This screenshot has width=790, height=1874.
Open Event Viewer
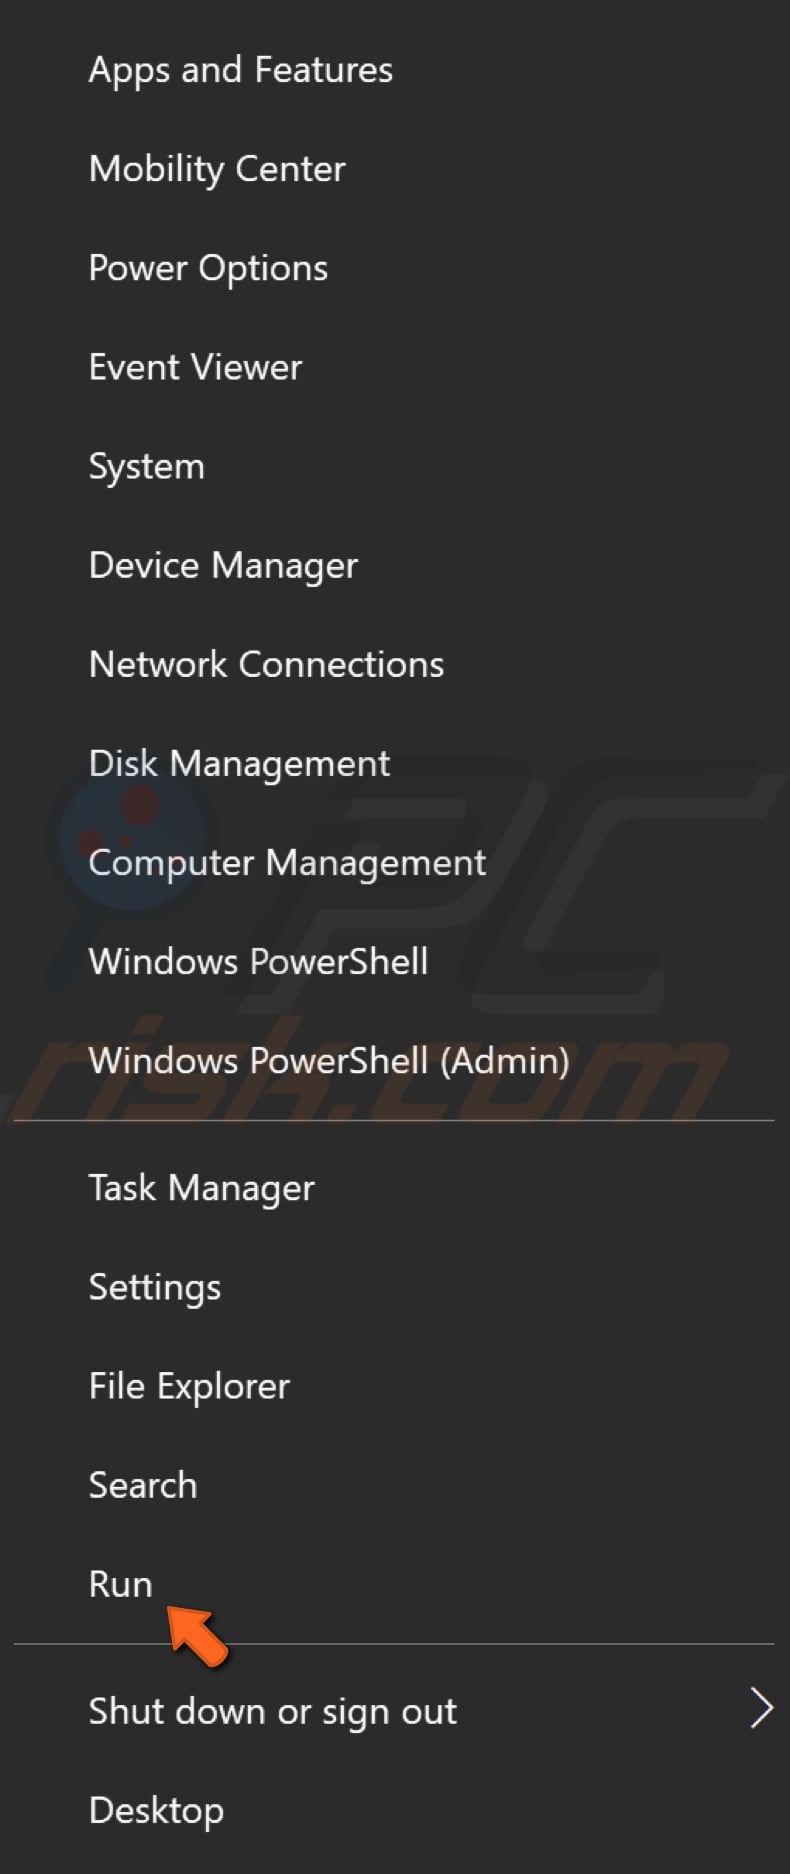(195, 367)
